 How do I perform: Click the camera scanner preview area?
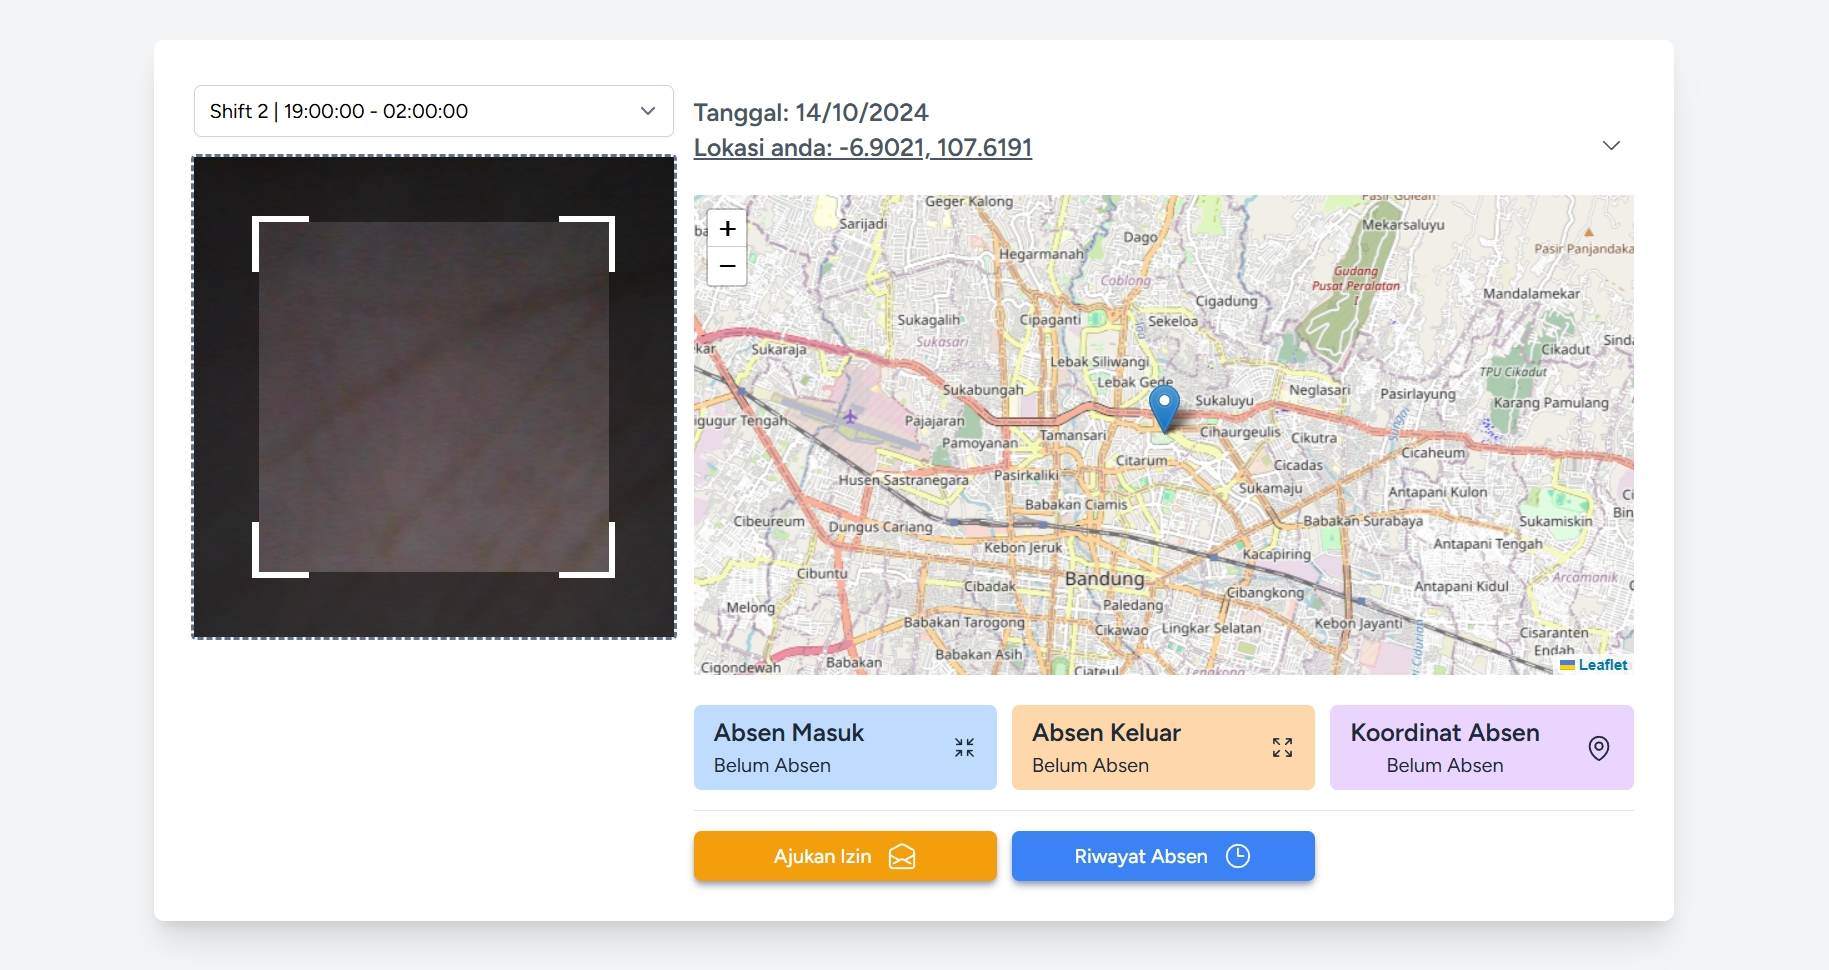click(433, 397)
